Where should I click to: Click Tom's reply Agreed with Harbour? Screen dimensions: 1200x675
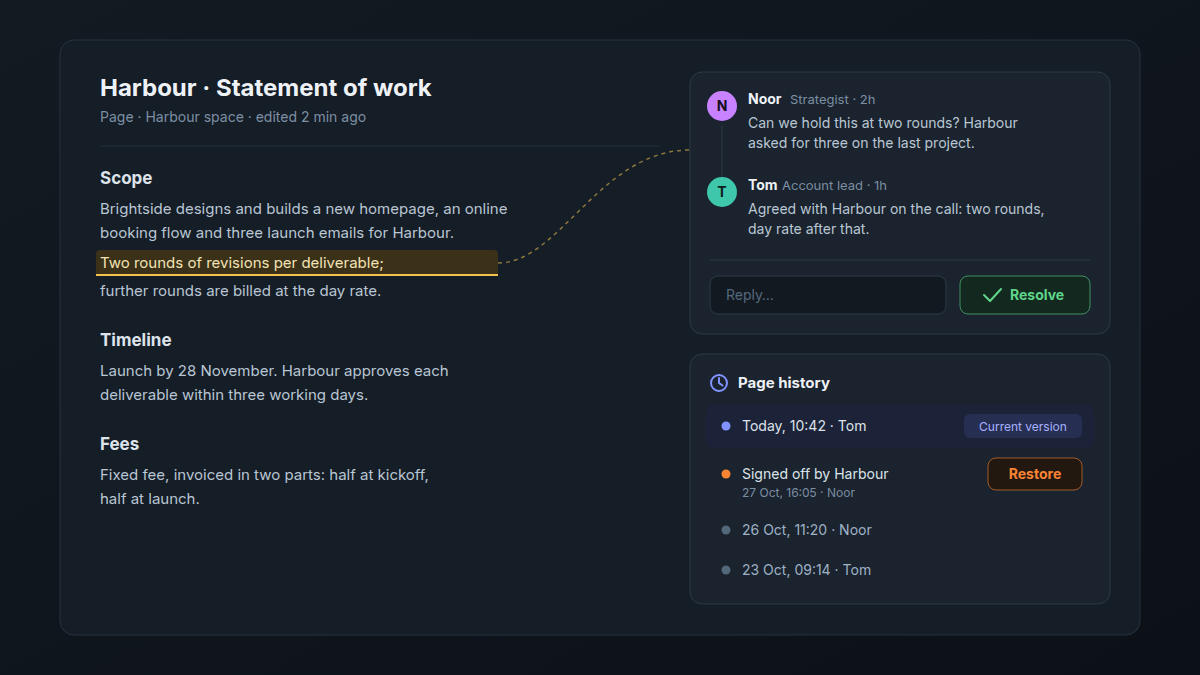coord(896,219)
